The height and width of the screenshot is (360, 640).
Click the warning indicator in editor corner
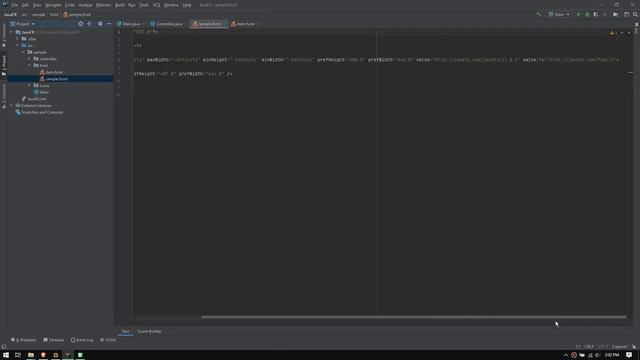[613, 33]
